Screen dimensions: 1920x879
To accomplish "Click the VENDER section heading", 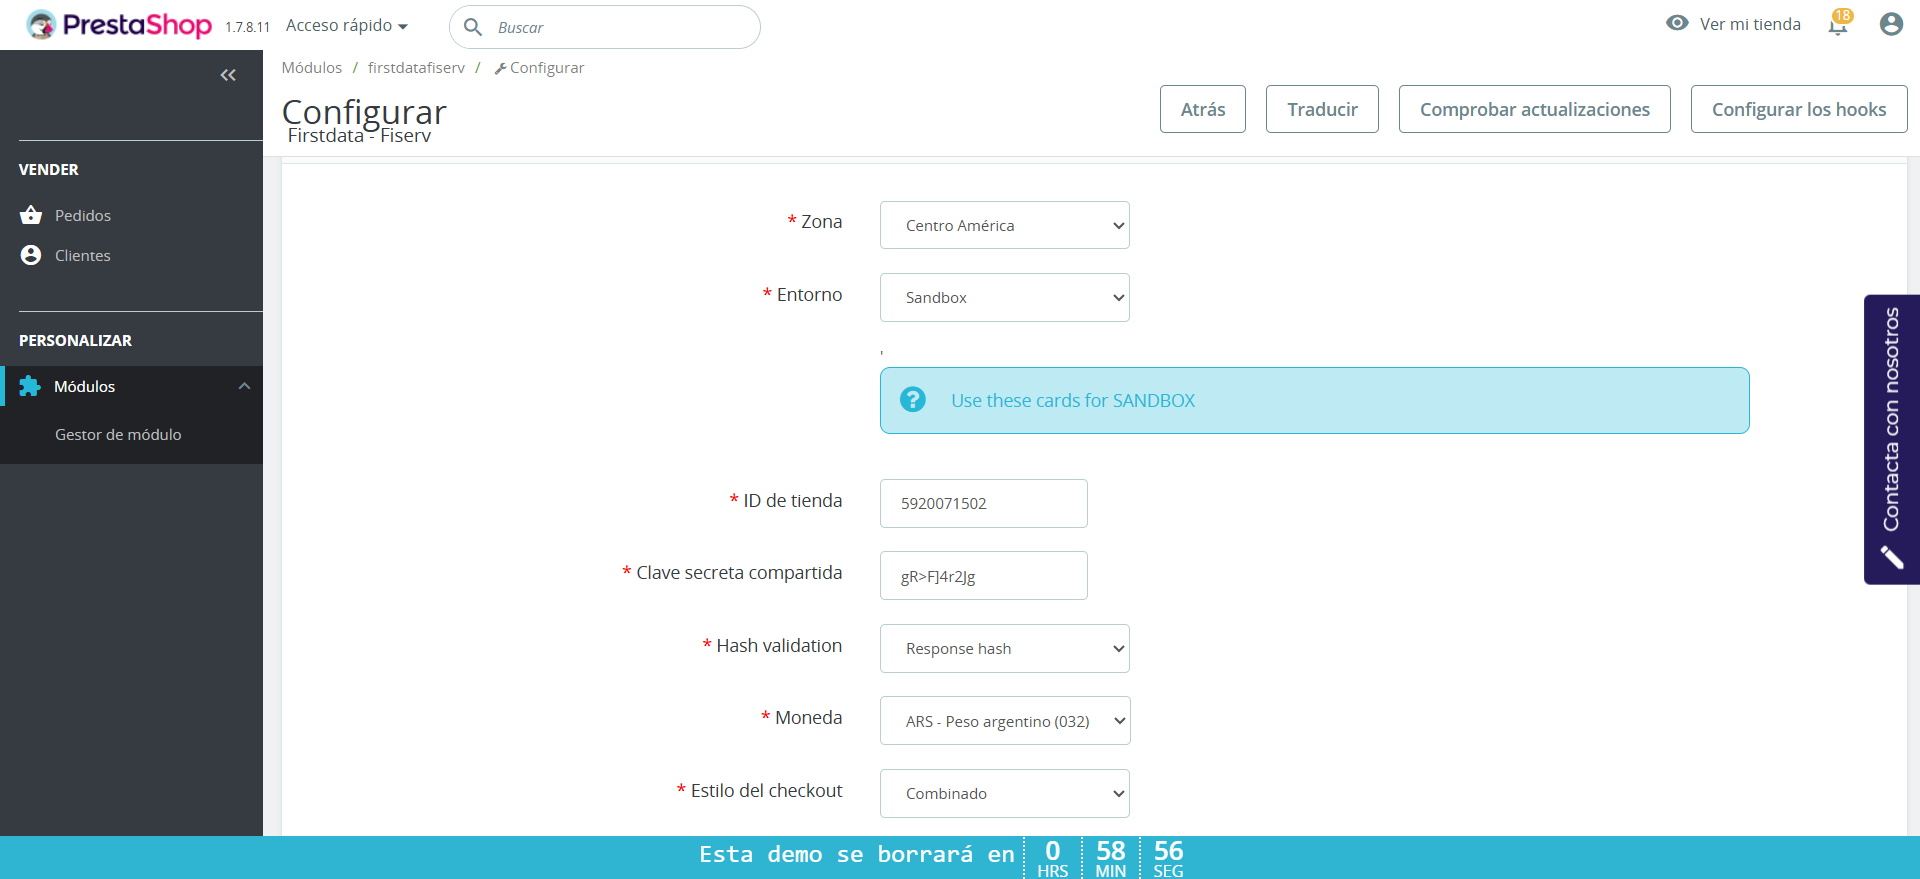I will click(49, 170).
